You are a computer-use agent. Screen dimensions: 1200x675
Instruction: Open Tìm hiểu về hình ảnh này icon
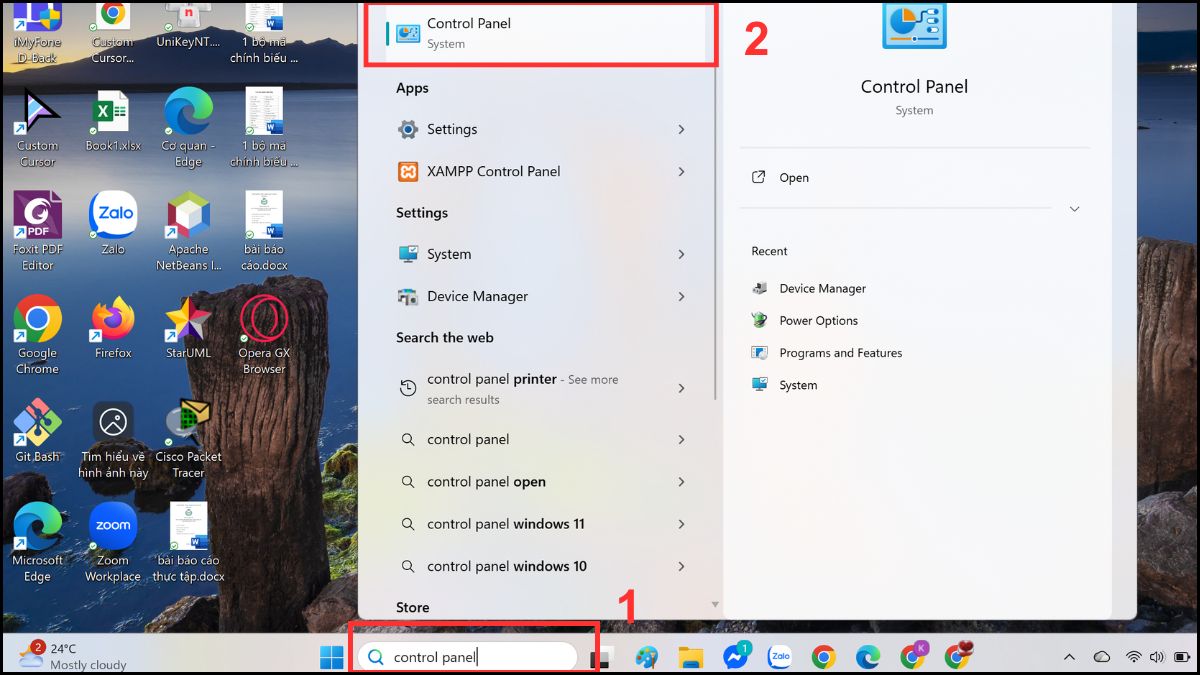point(113,438)
